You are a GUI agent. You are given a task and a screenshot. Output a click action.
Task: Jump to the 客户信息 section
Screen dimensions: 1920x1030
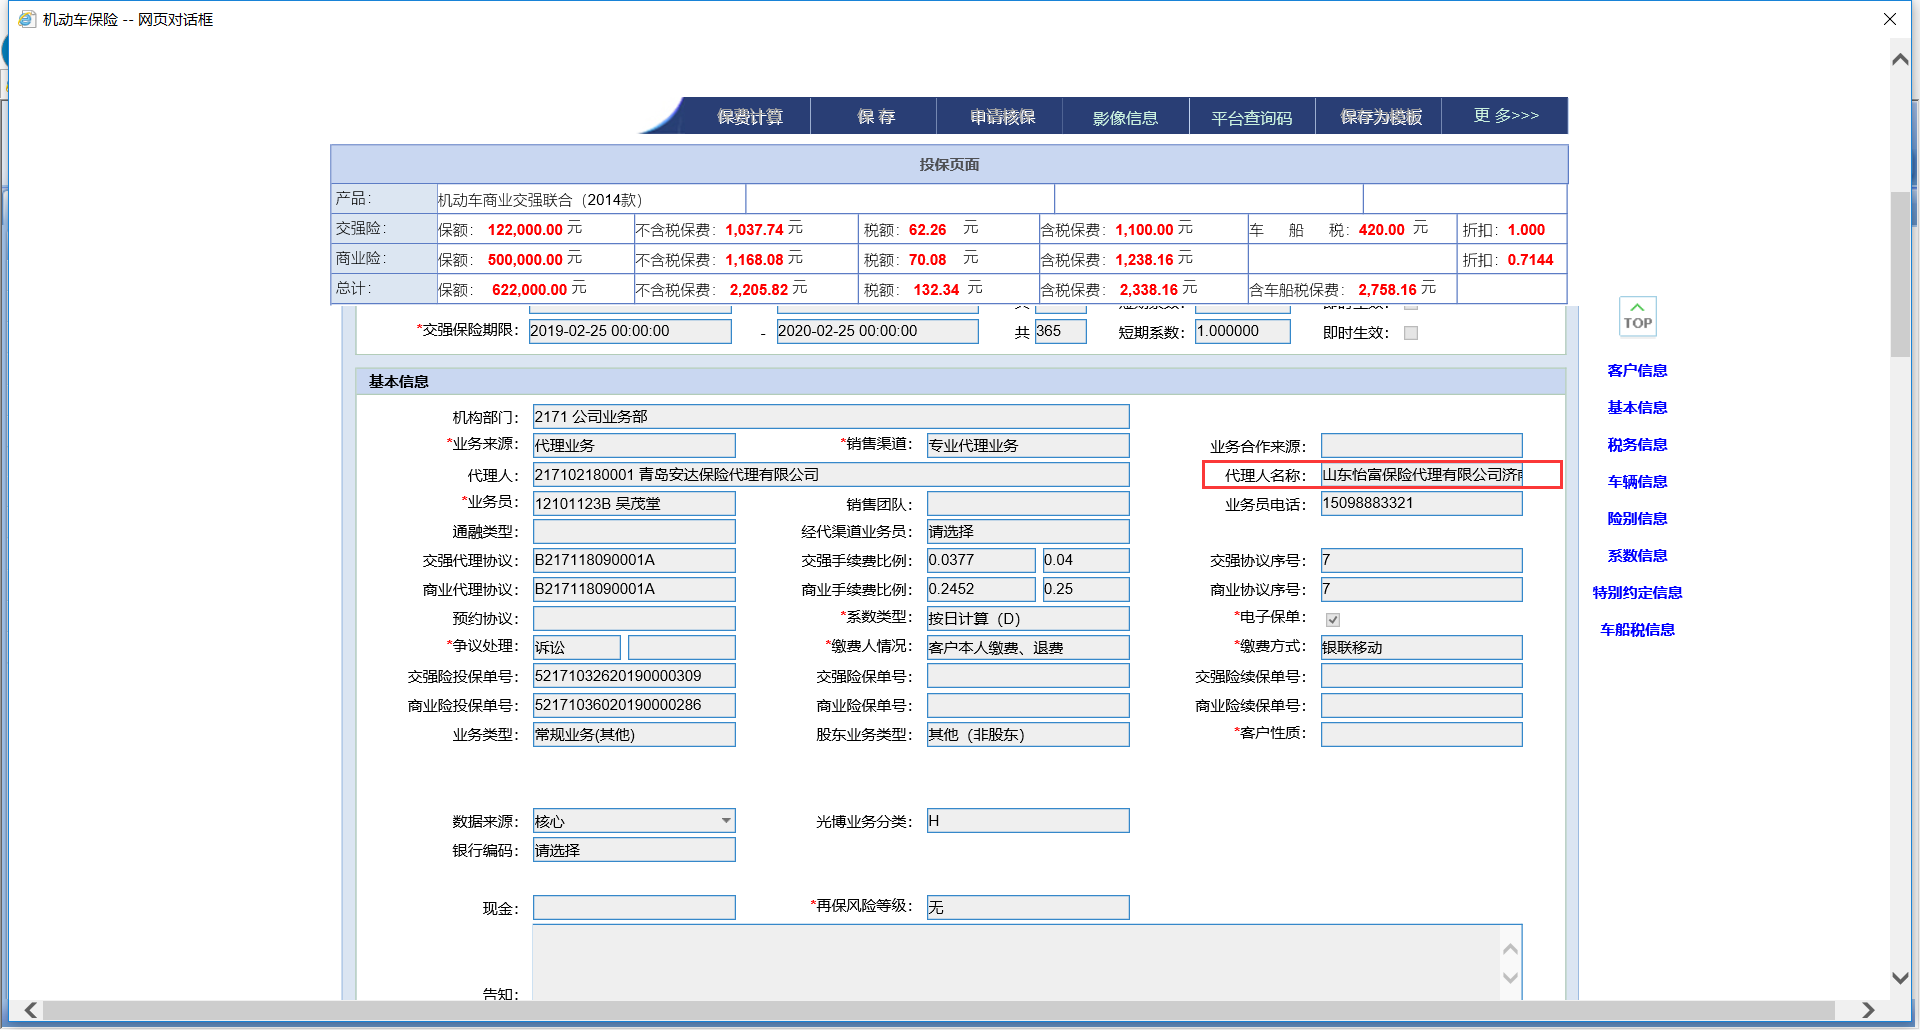[1637, 370]
